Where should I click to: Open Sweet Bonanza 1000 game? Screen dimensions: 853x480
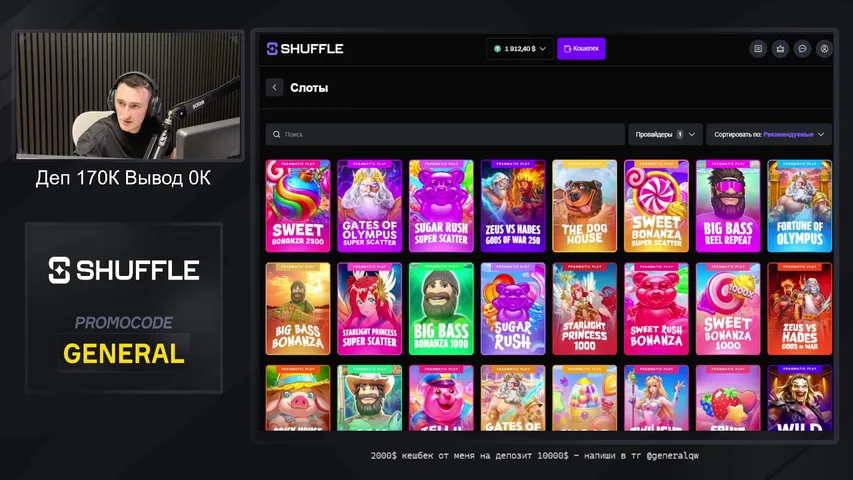point(728,309)
